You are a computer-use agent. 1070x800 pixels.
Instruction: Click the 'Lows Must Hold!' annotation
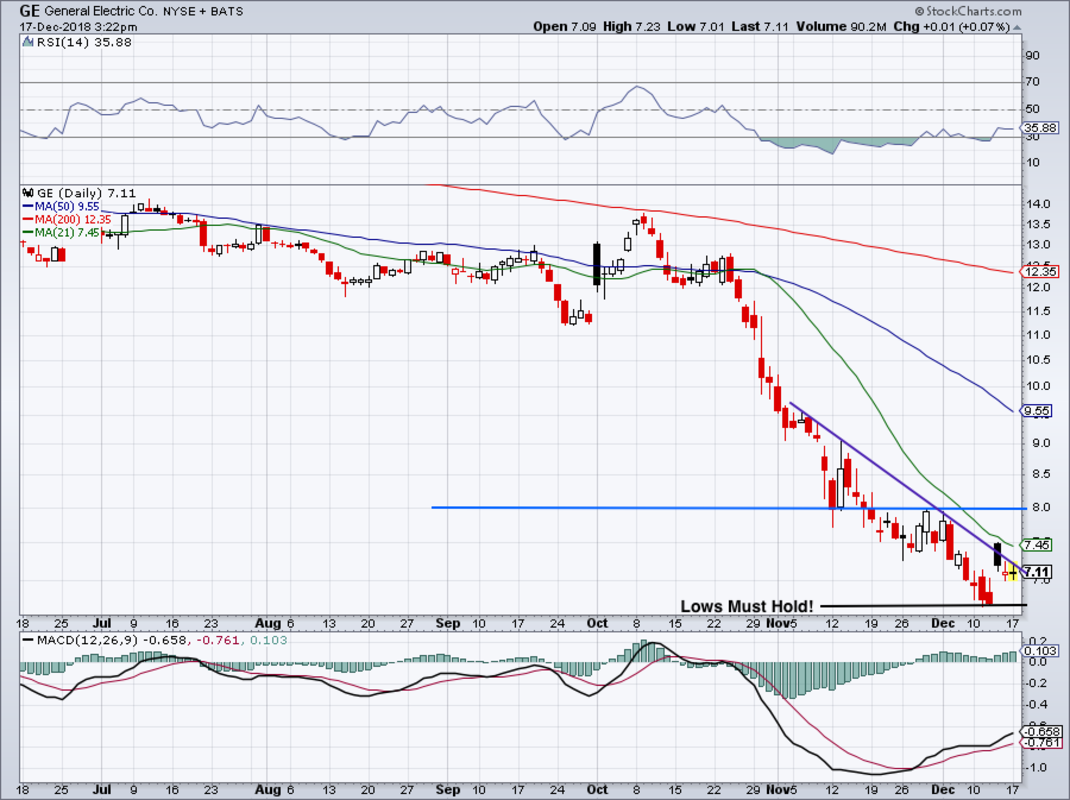point(746,606)
